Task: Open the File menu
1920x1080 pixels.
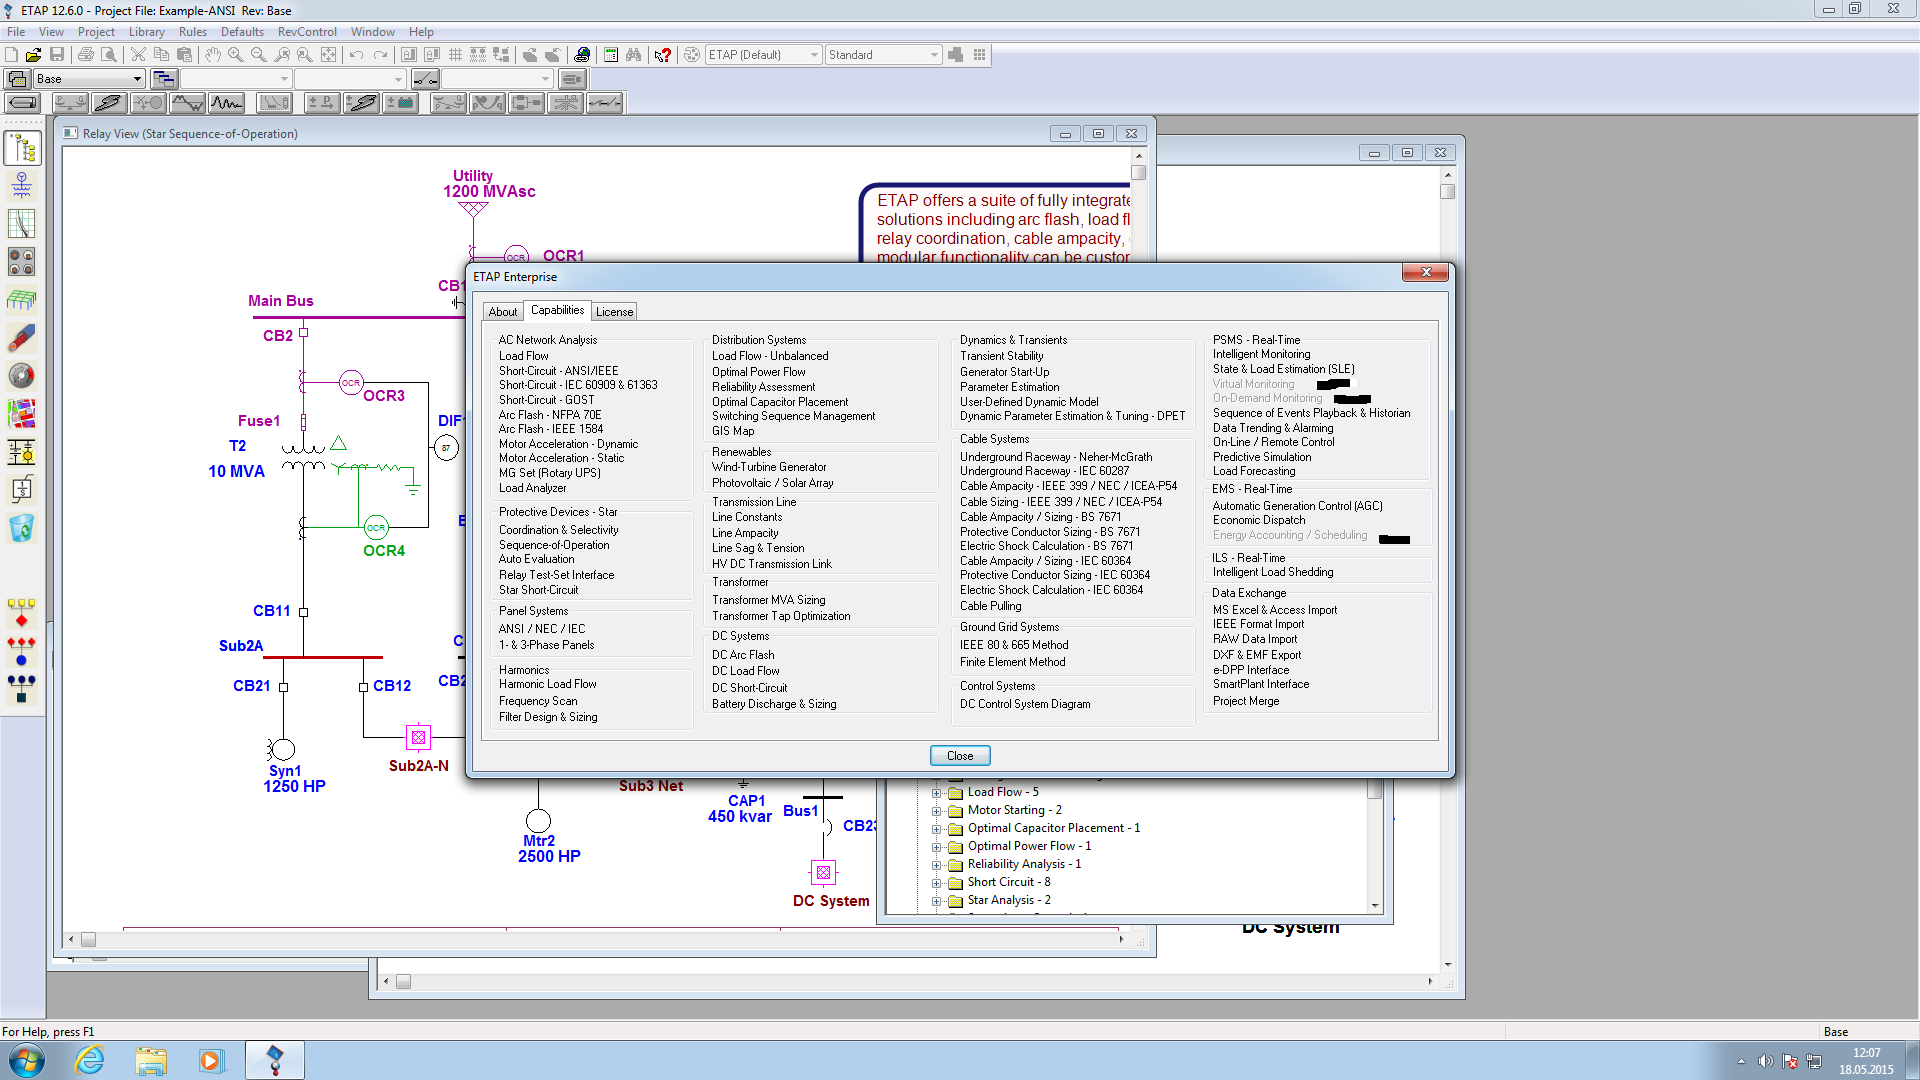Action: click(16, 32)
